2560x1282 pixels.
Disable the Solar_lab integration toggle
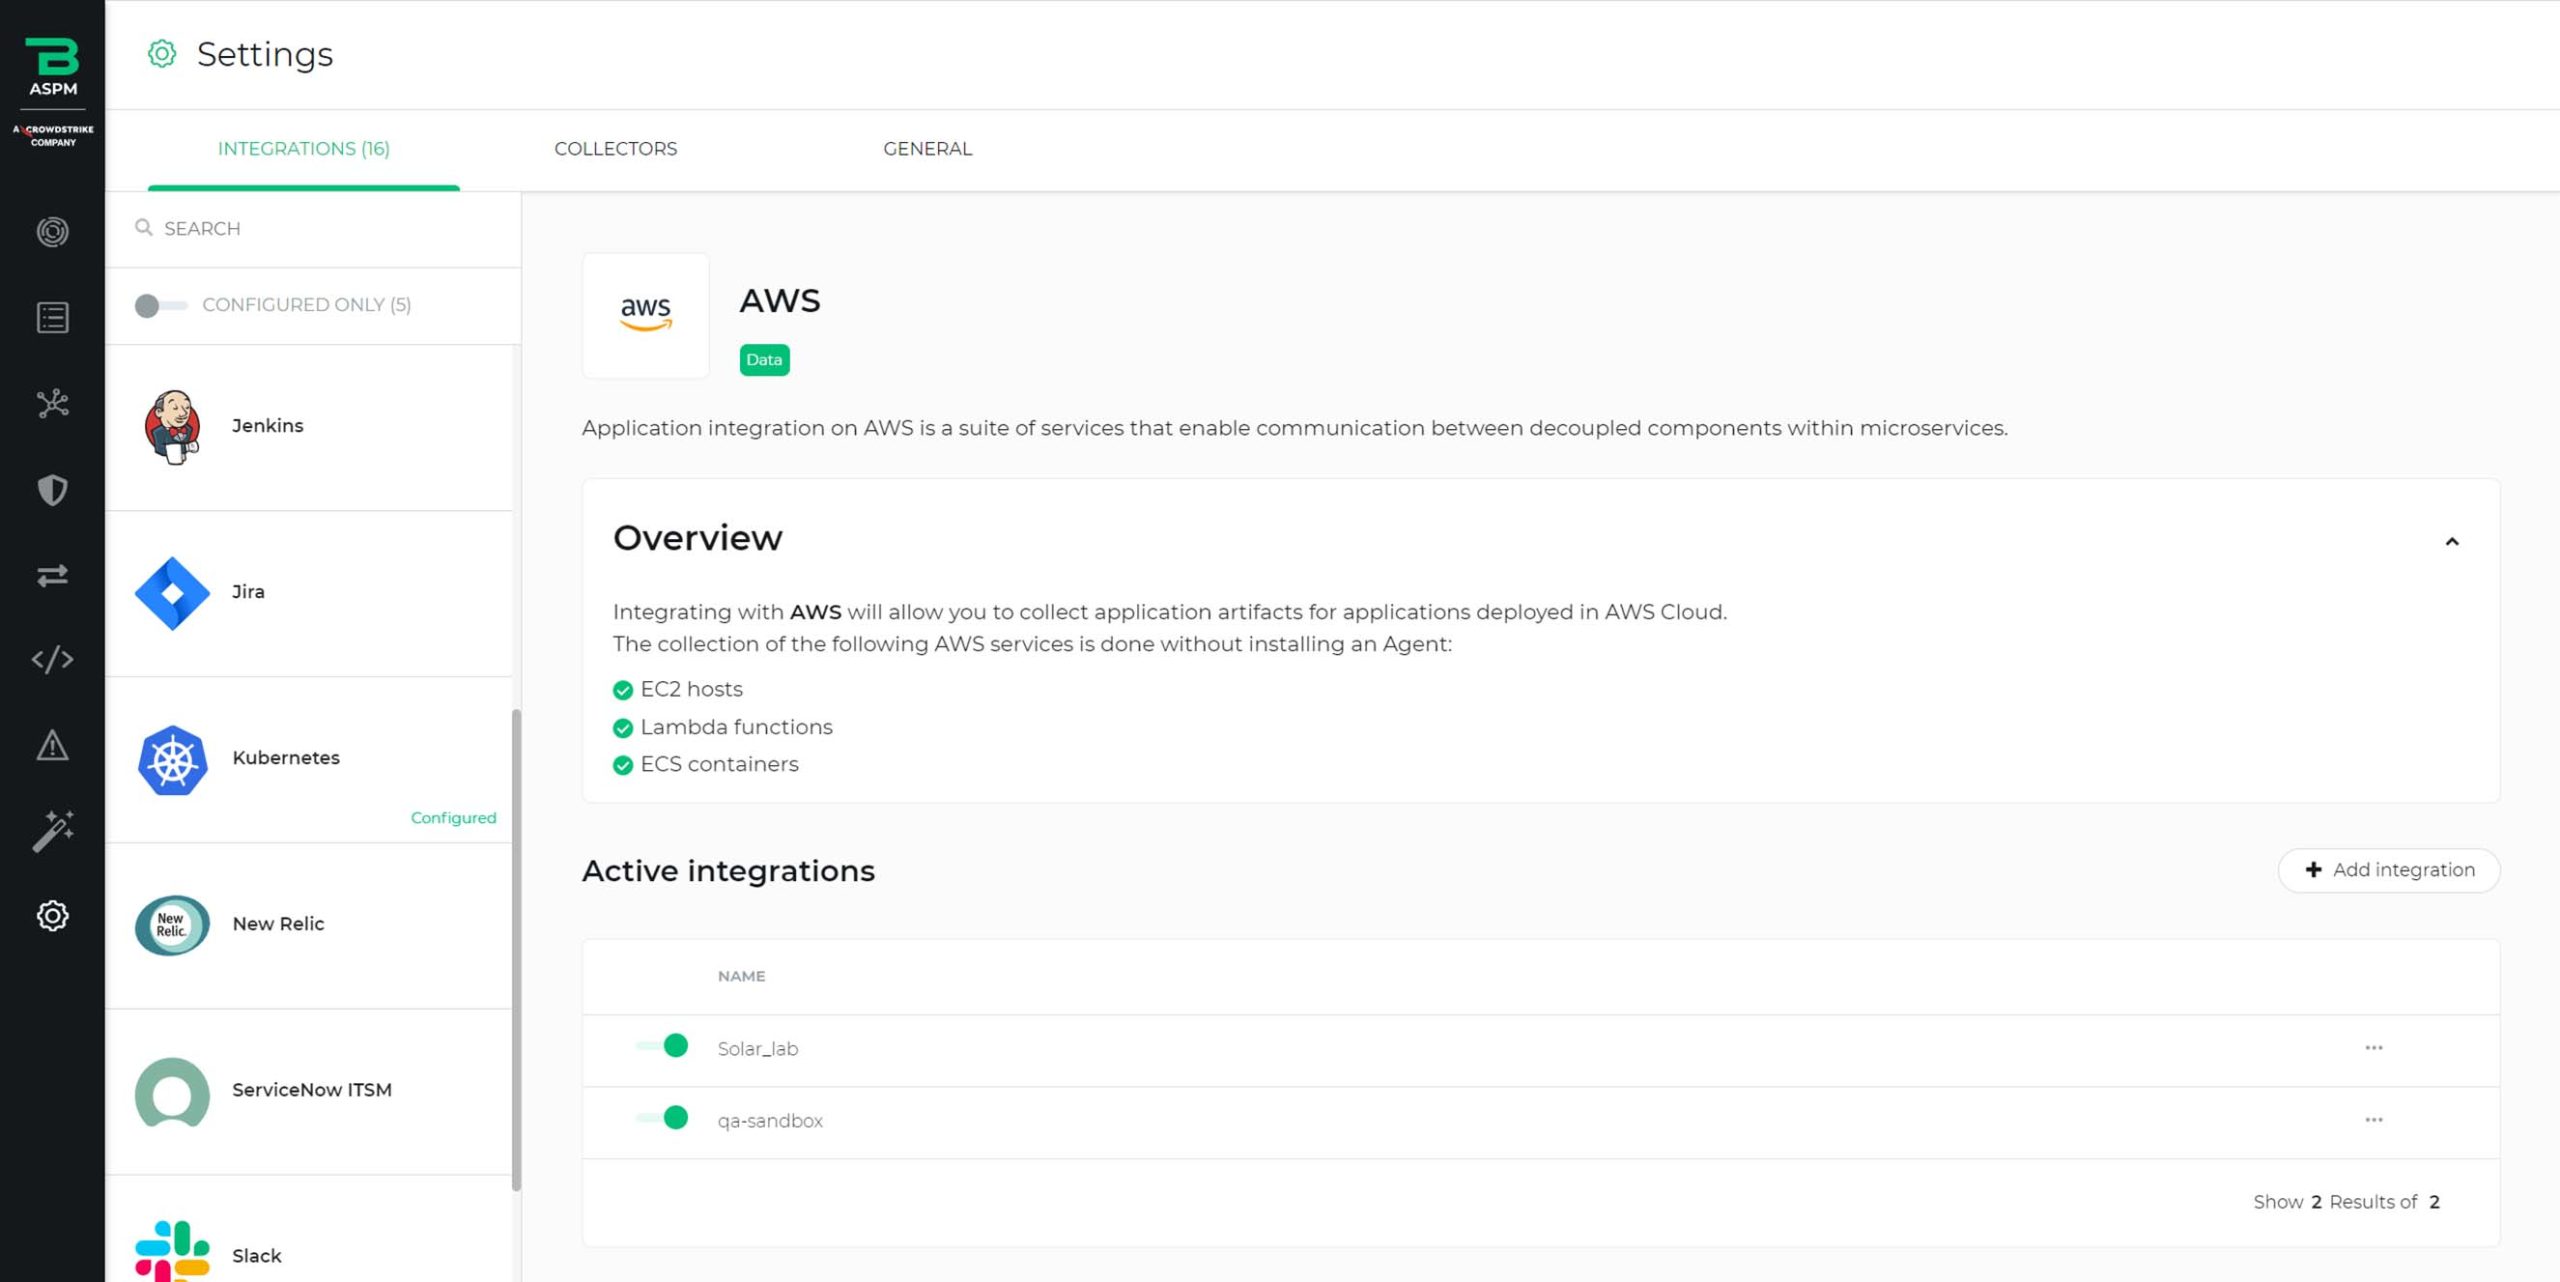click(x=662, y=1046)
